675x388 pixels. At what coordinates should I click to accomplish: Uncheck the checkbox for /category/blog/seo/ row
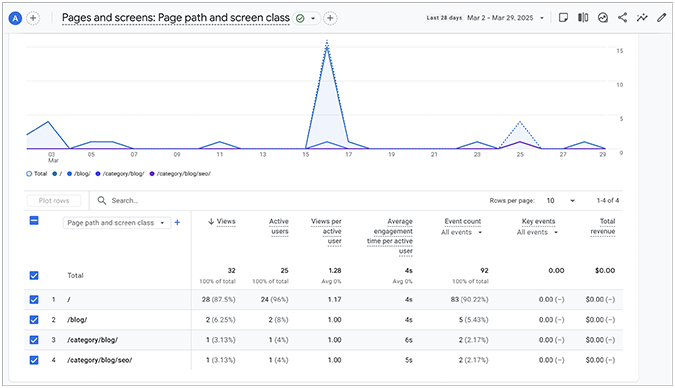pos(34,360)
